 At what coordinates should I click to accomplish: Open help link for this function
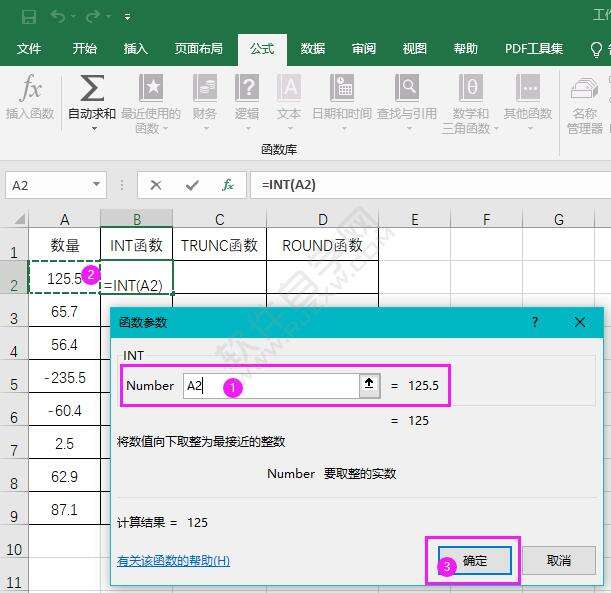[x=173, y=561]
